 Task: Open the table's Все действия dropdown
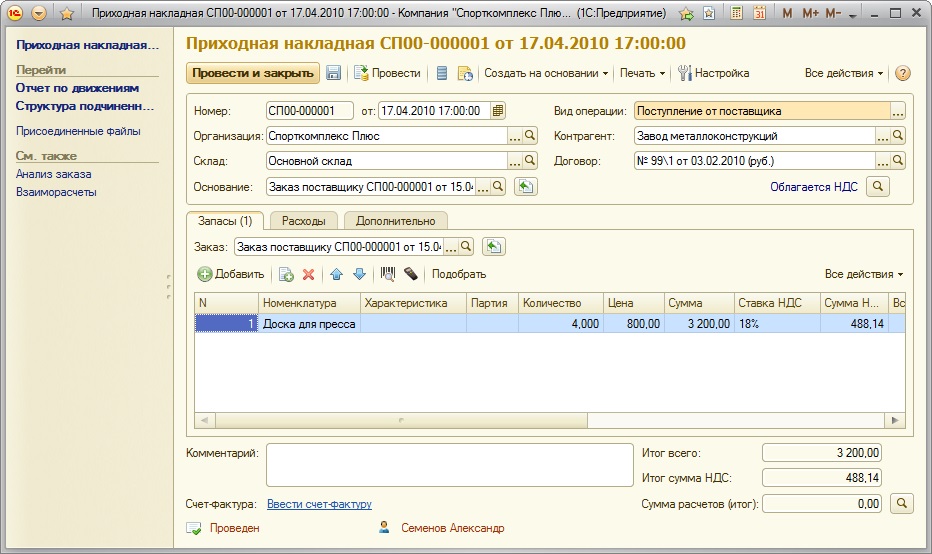(864, 274)
